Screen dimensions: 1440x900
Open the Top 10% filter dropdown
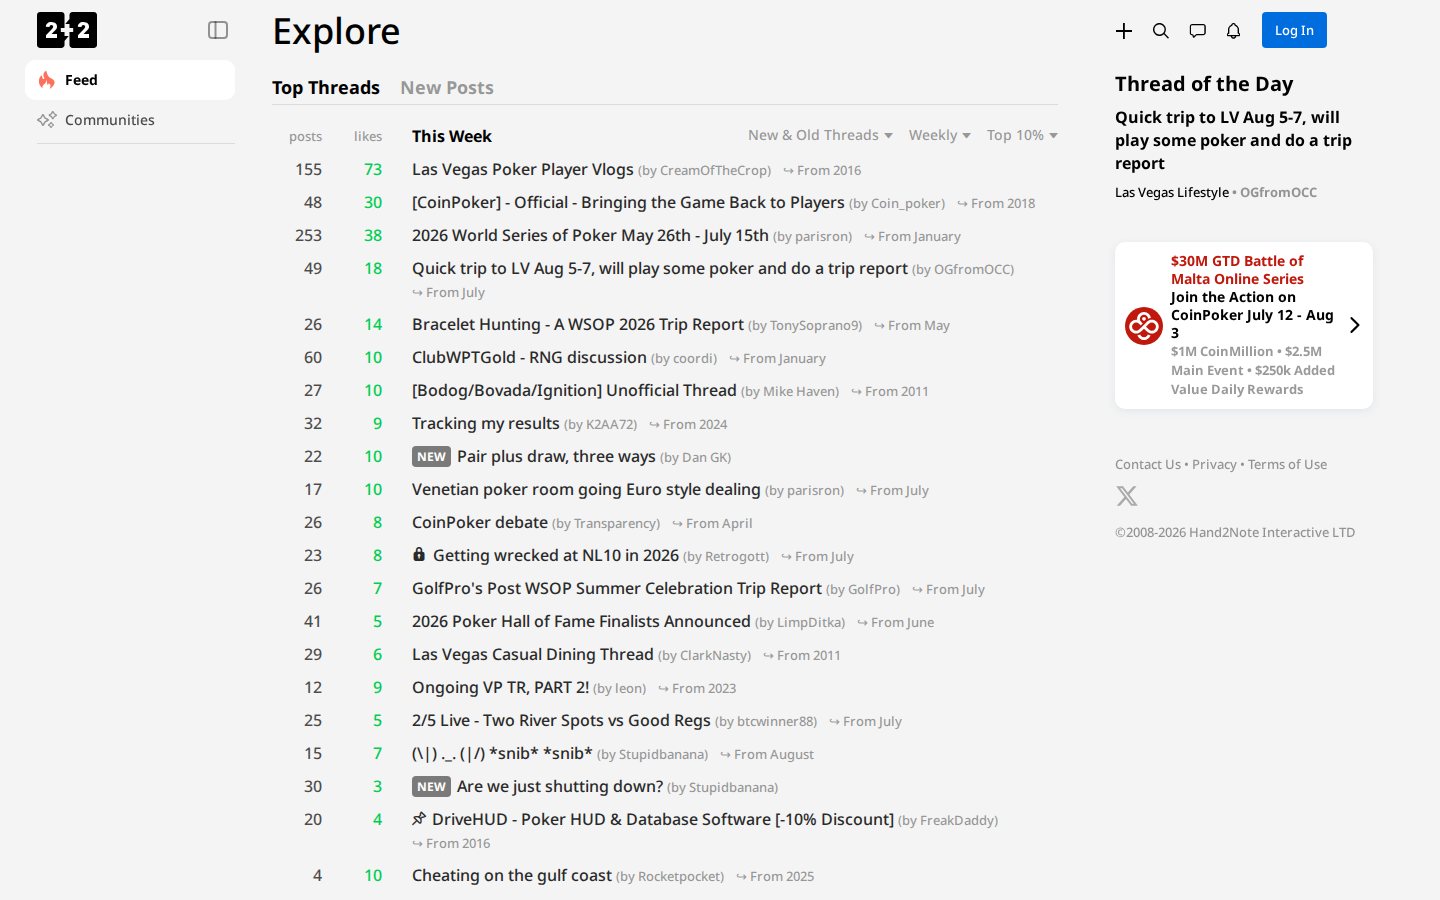(1022, 135)
